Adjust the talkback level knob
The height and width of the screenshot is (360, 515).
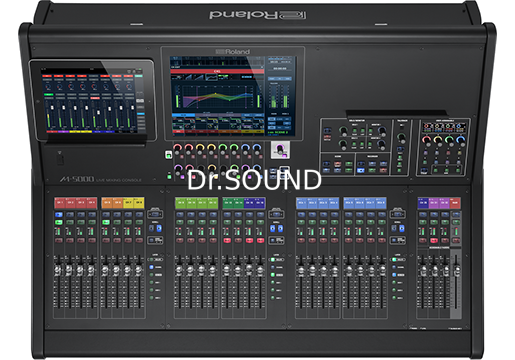(x=401, y=138)
